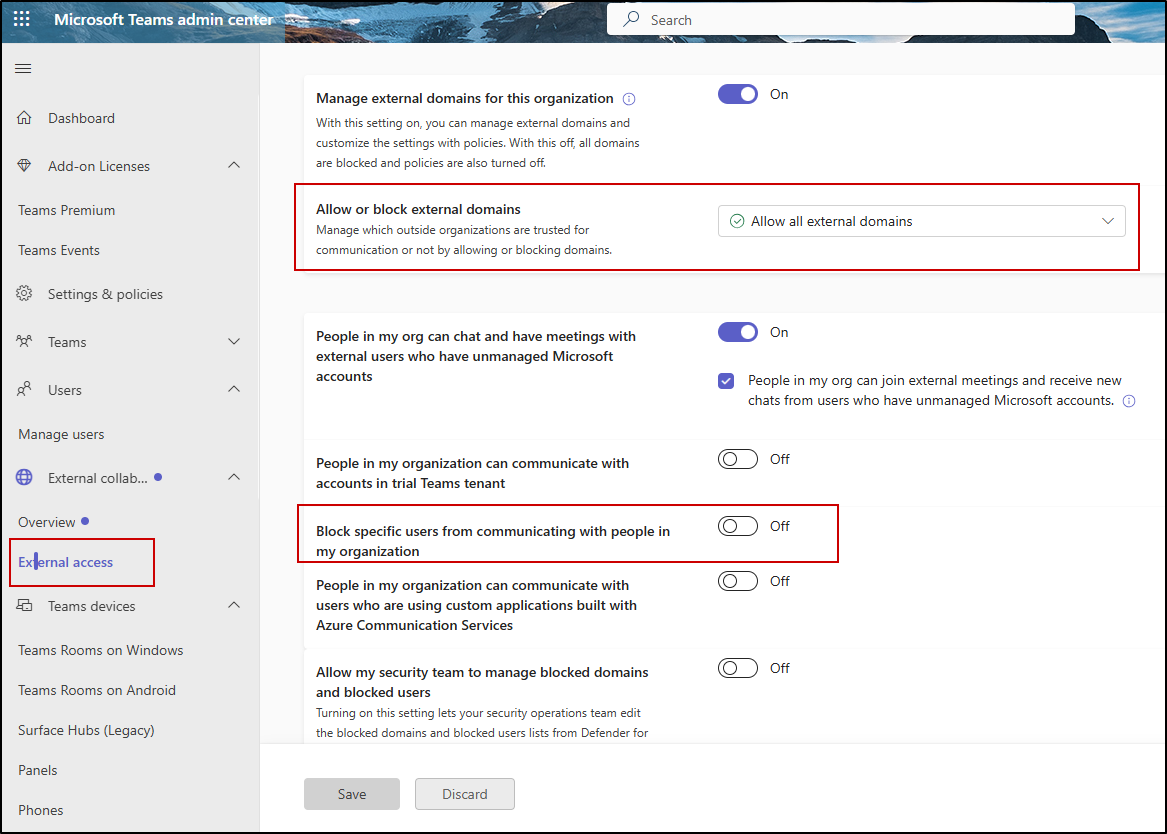Image resolution: width=1167 pixels, height=834 pixels.
Task: Open Teams Events page
Action: pyautogui.click(x=59, y=251)
